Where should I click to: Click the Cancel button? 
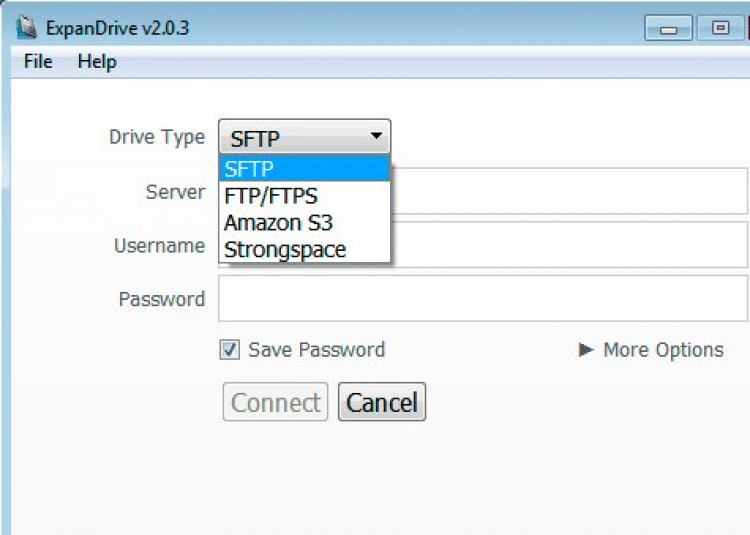point(382,403)
